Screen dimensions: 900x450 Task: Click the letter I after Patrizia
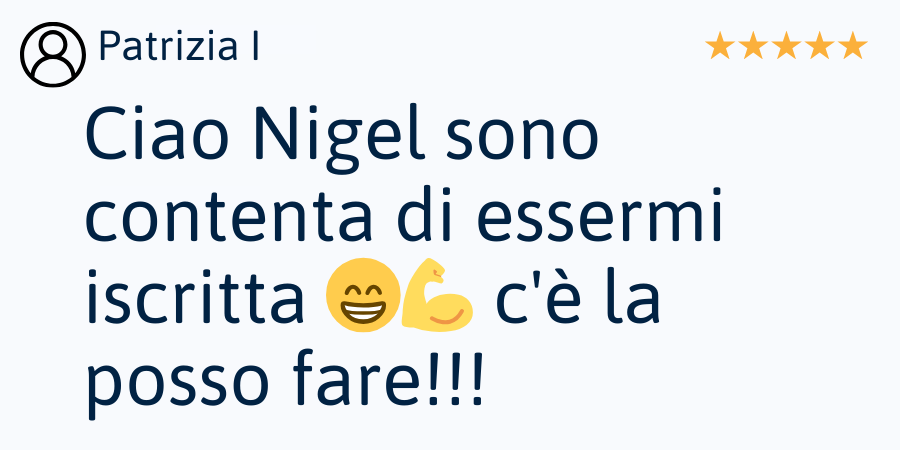255,46
